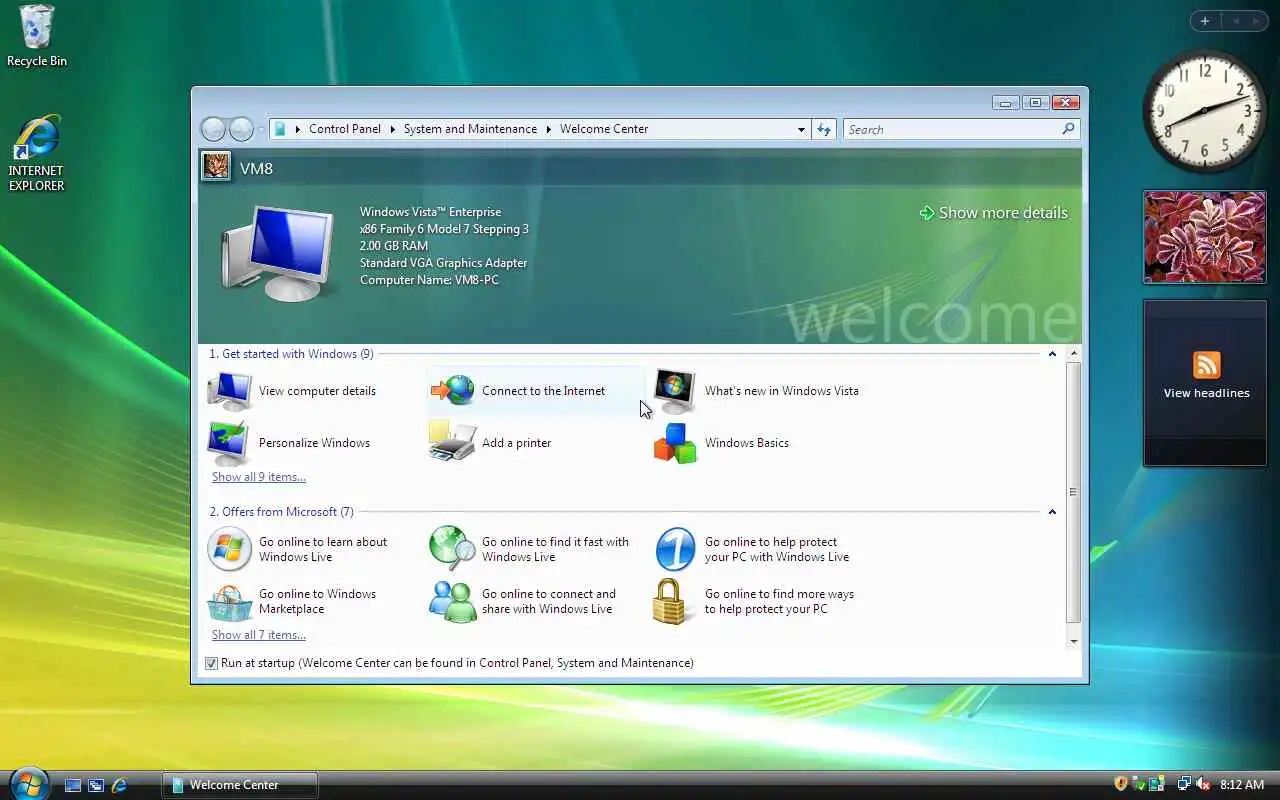This screenshot has height=800, width=1280.
Task: Uncheck the Run at startup checkbox
Action: click(x=211, y=663)
